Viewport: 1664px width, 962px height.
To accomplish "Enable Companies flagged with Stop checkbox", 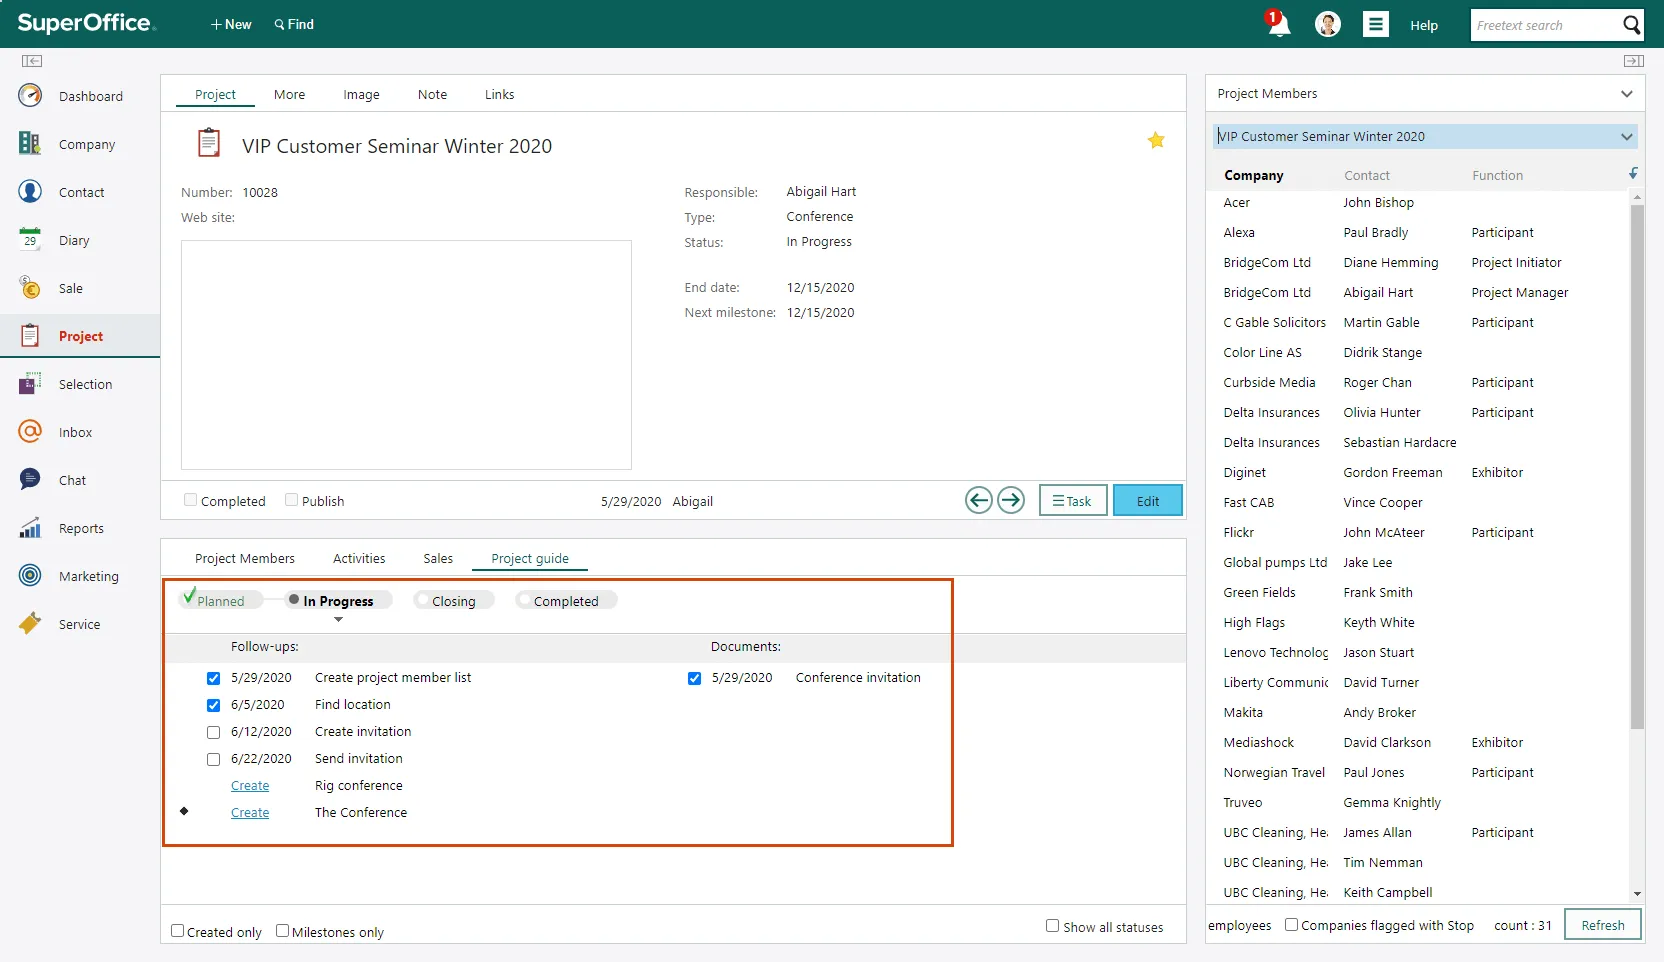I will (1291, 925).
